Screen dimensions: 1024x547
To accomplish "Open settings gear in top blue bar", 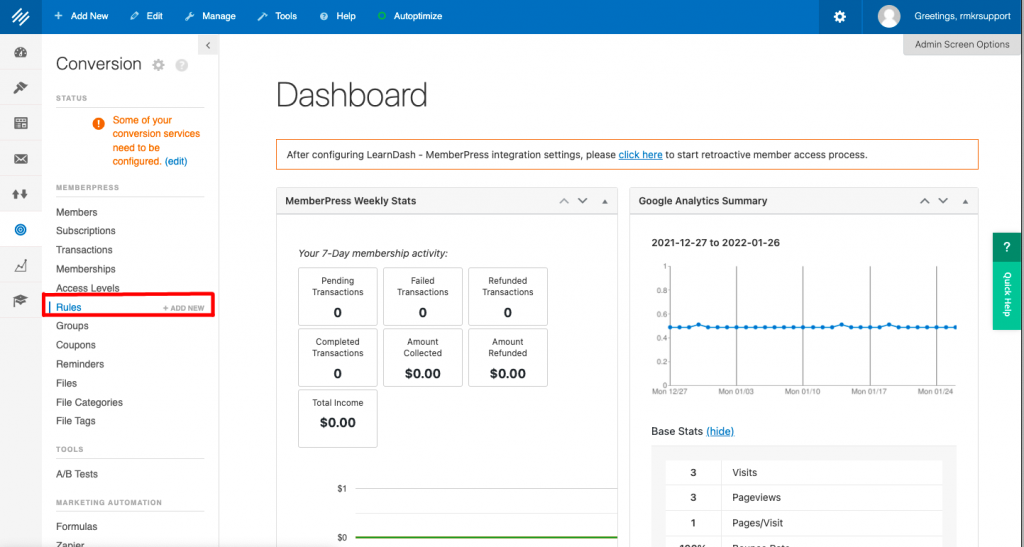I will coord(839,17).
